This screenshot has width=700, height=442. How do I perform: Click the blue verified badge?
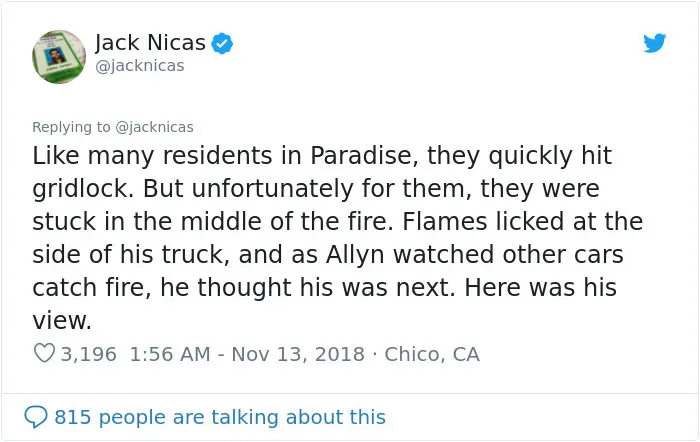tap(221, 43)
